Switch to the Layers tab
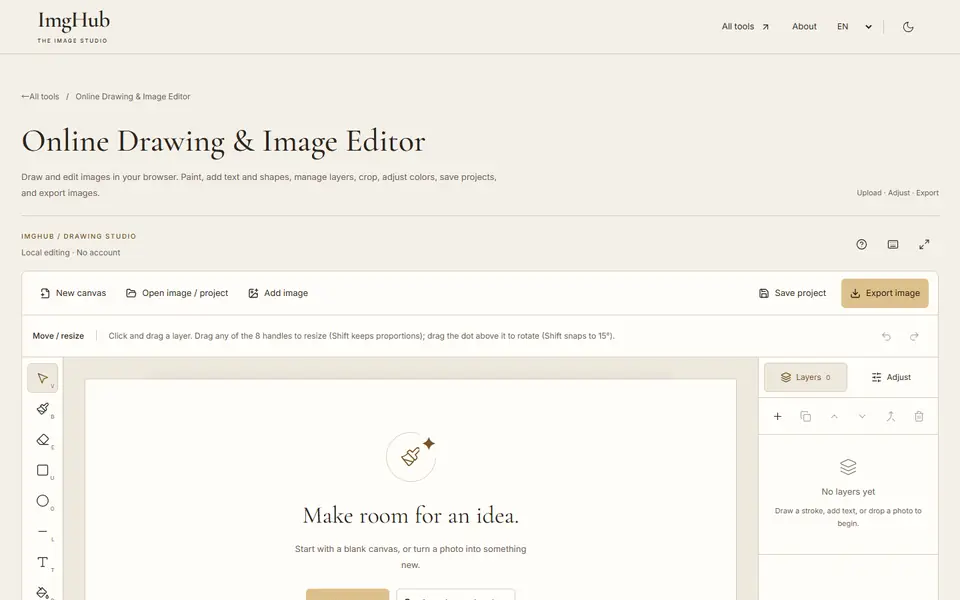The width and height of the screenshot is (960, 600). (806, 377)
